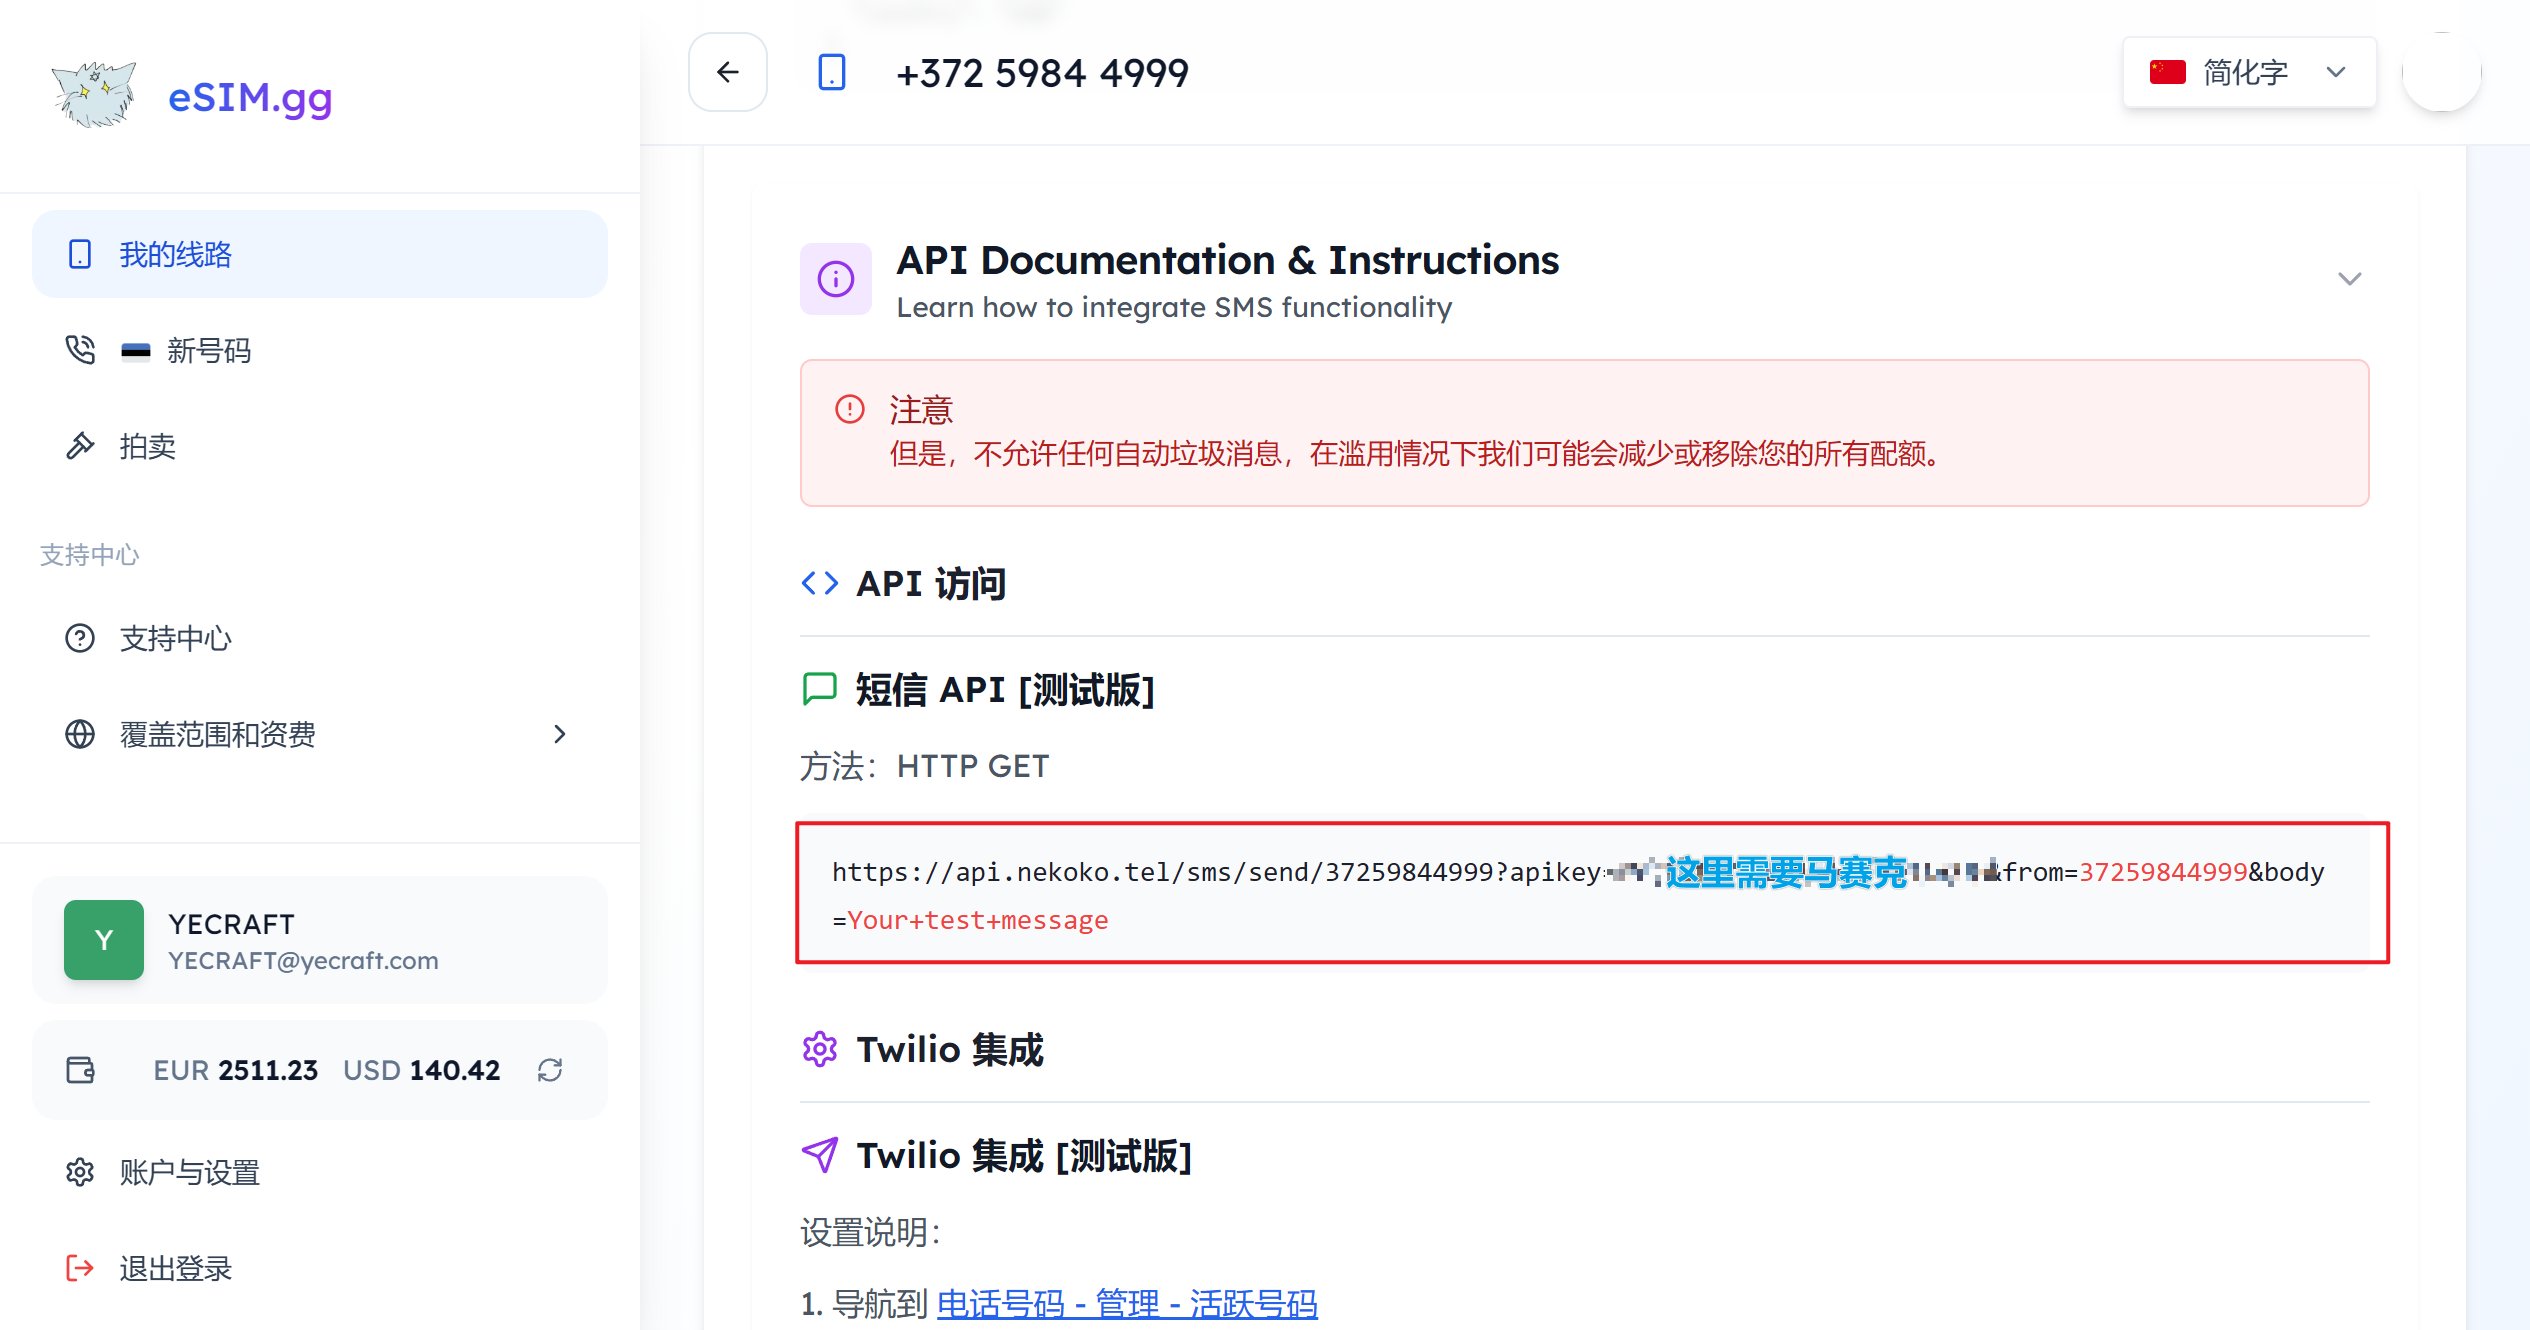Screen dimensions: 2530x1330
Task: Click the chat bubble icon beside 短信 API
Action: (x=819, y=690)
